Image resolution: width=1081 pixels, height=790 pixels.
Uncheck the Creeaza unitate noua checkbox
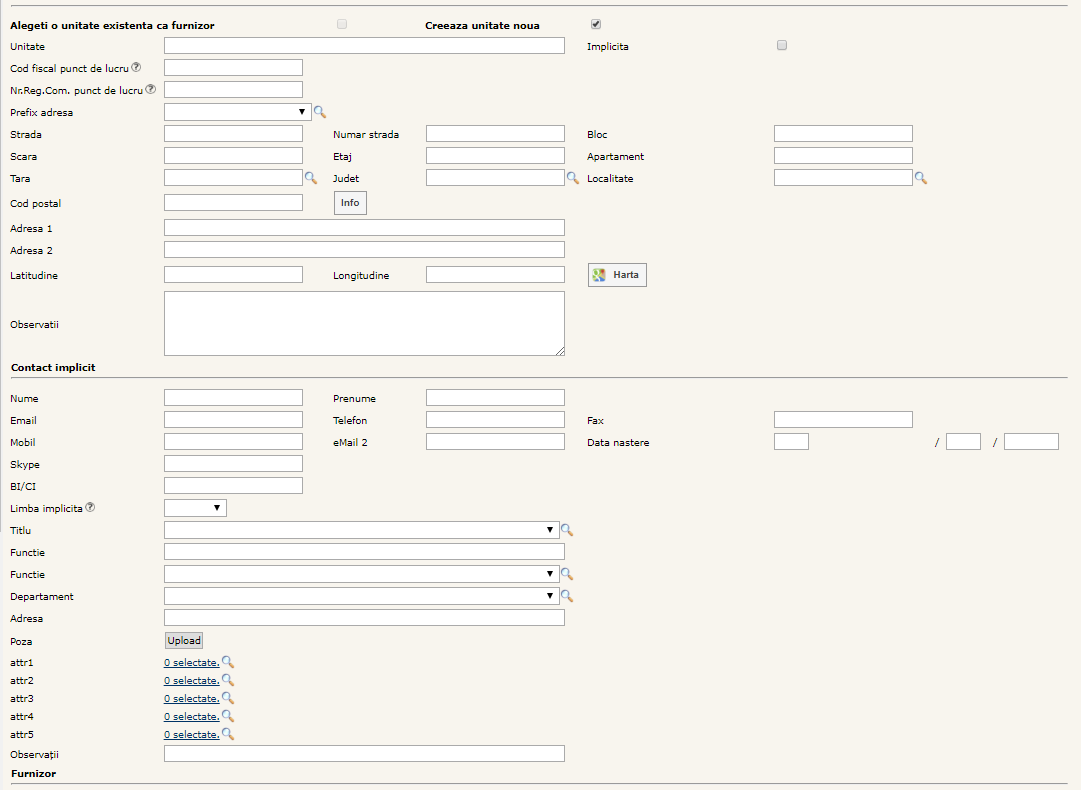tap(596, 24)
